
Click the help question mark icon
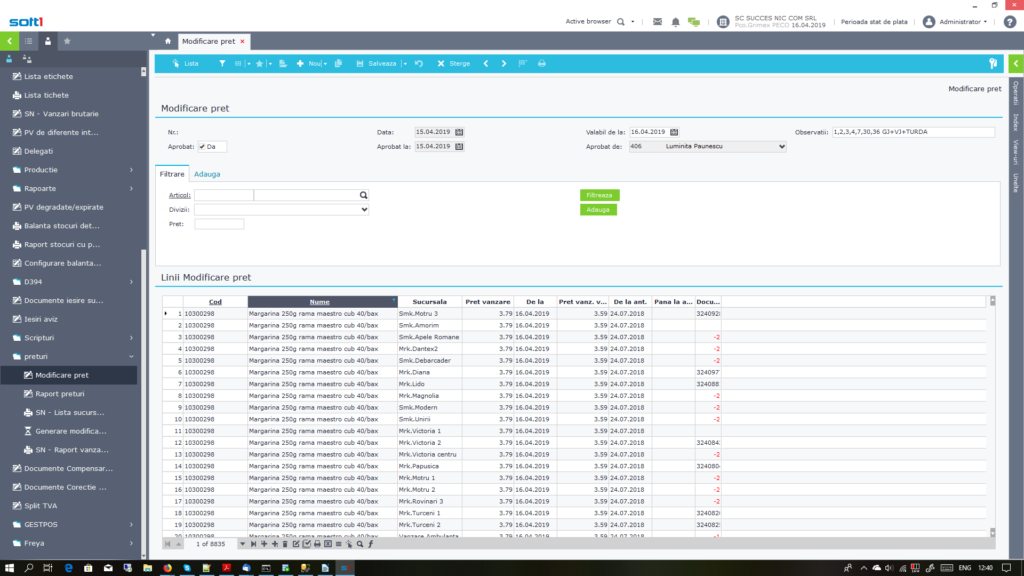pos(1010,22)
